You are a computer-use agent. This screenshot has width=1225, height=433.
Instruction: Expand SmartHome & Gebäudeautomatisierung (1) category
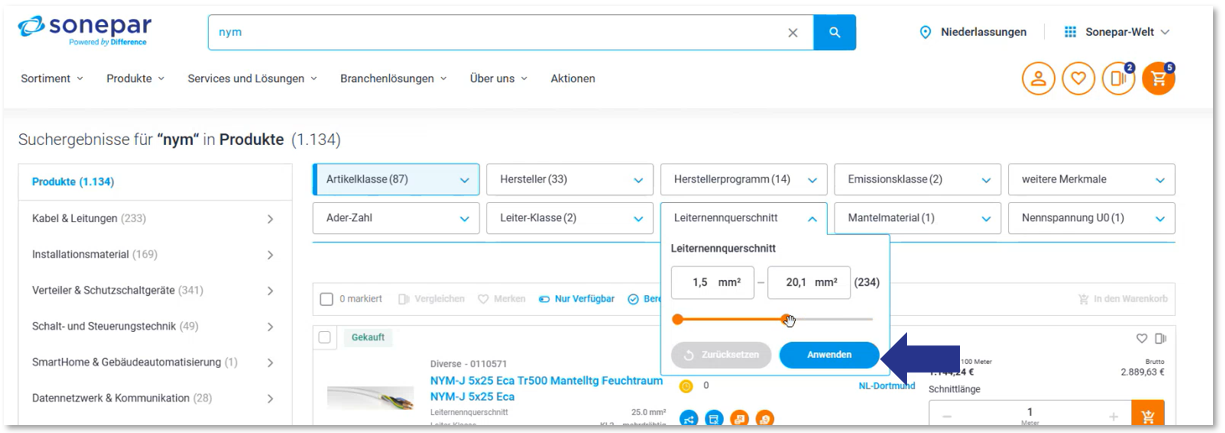[156, 362]
